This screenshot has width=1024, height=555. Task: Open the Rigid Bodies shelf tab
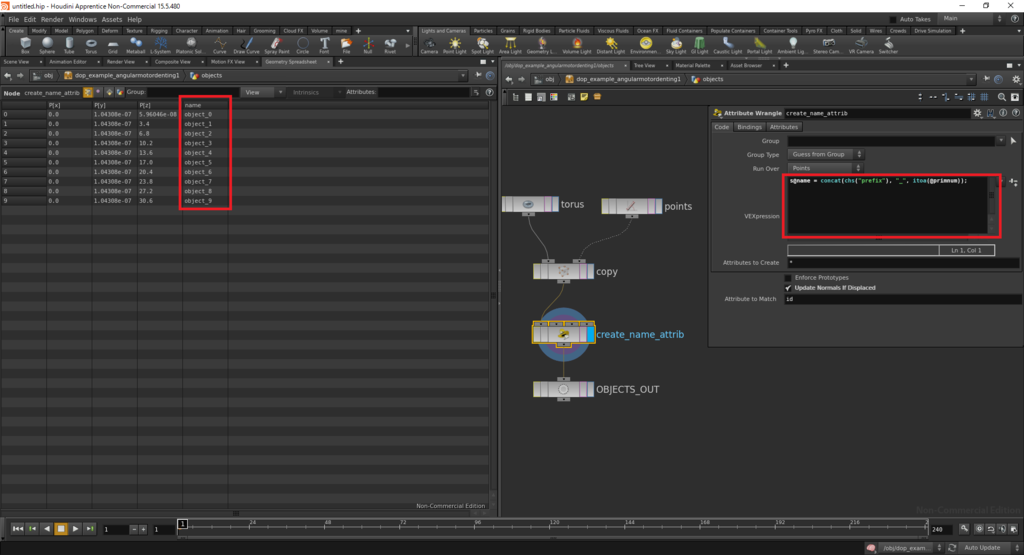click(x=536, y=31)
